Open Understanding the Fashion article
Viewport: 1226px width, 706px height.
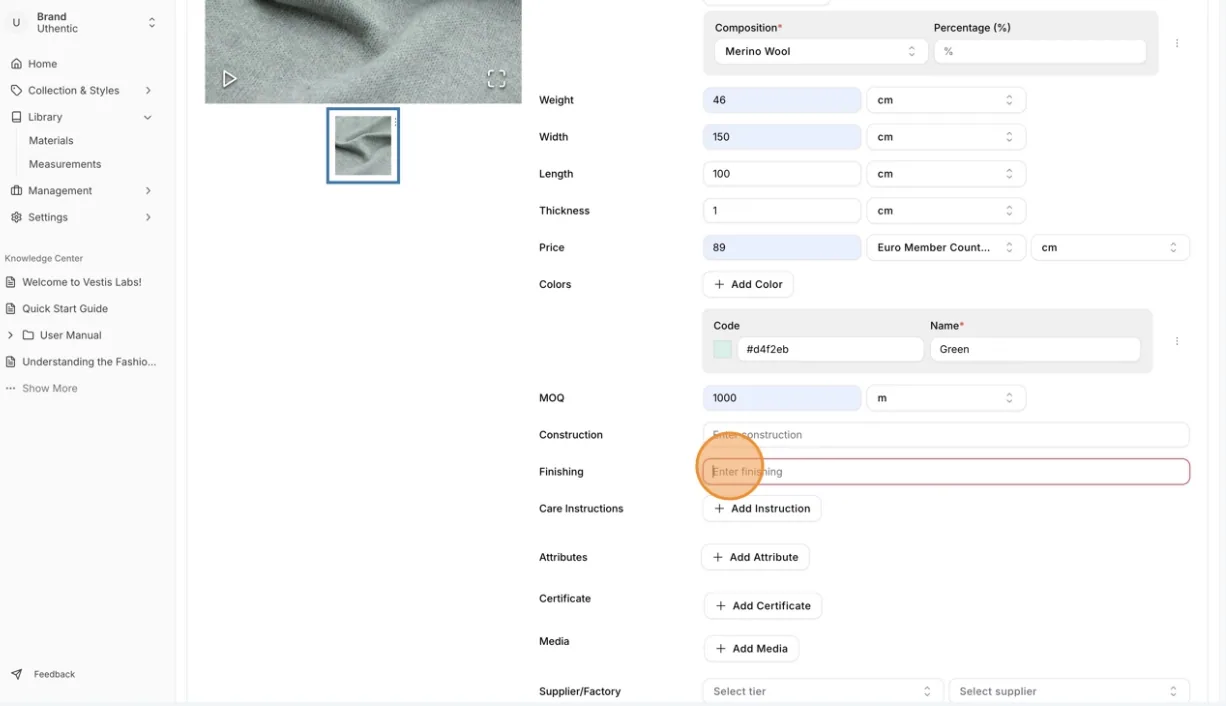pos(81,362)
